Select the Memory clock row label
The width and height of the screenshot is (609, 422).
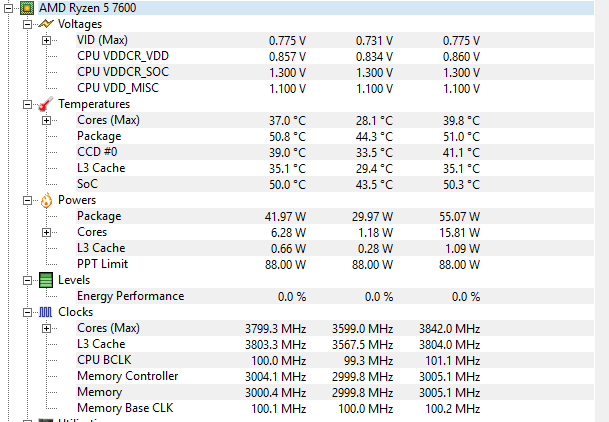click(x=99, y=392)
